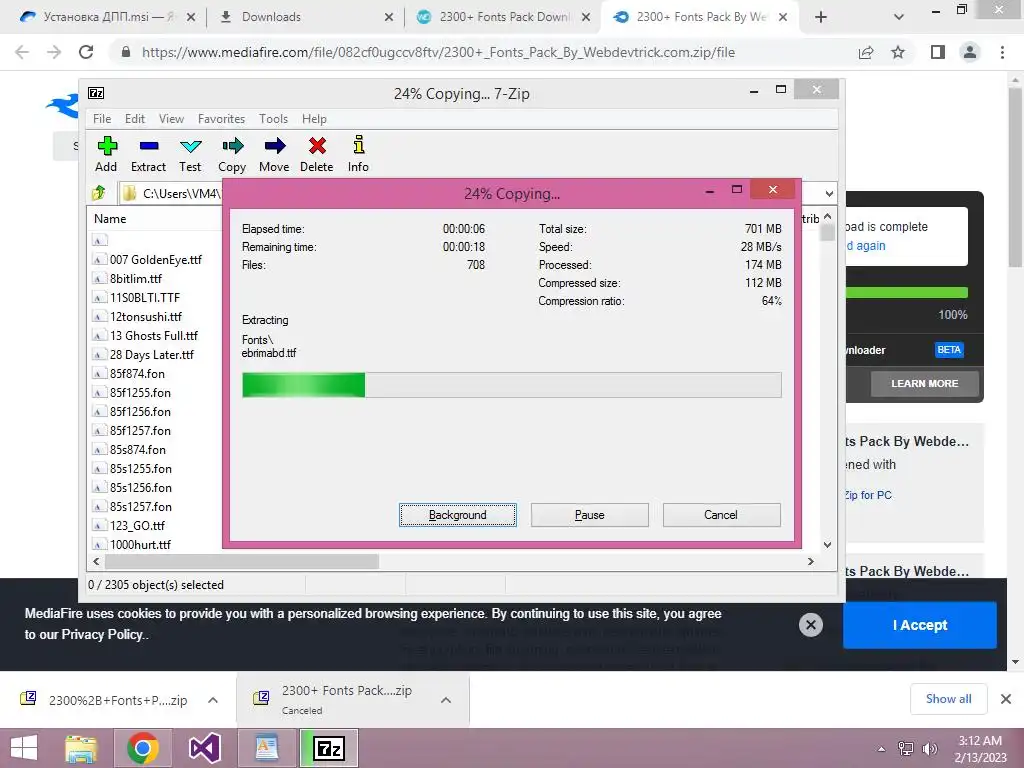Click the Move toolbar icon
Viewport: 1024px width, 768px height.
tap(274, 154)
